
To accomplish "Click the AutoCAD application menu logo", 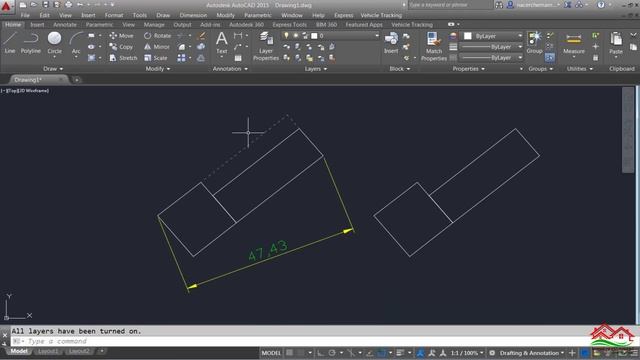I will pos(7,7).
